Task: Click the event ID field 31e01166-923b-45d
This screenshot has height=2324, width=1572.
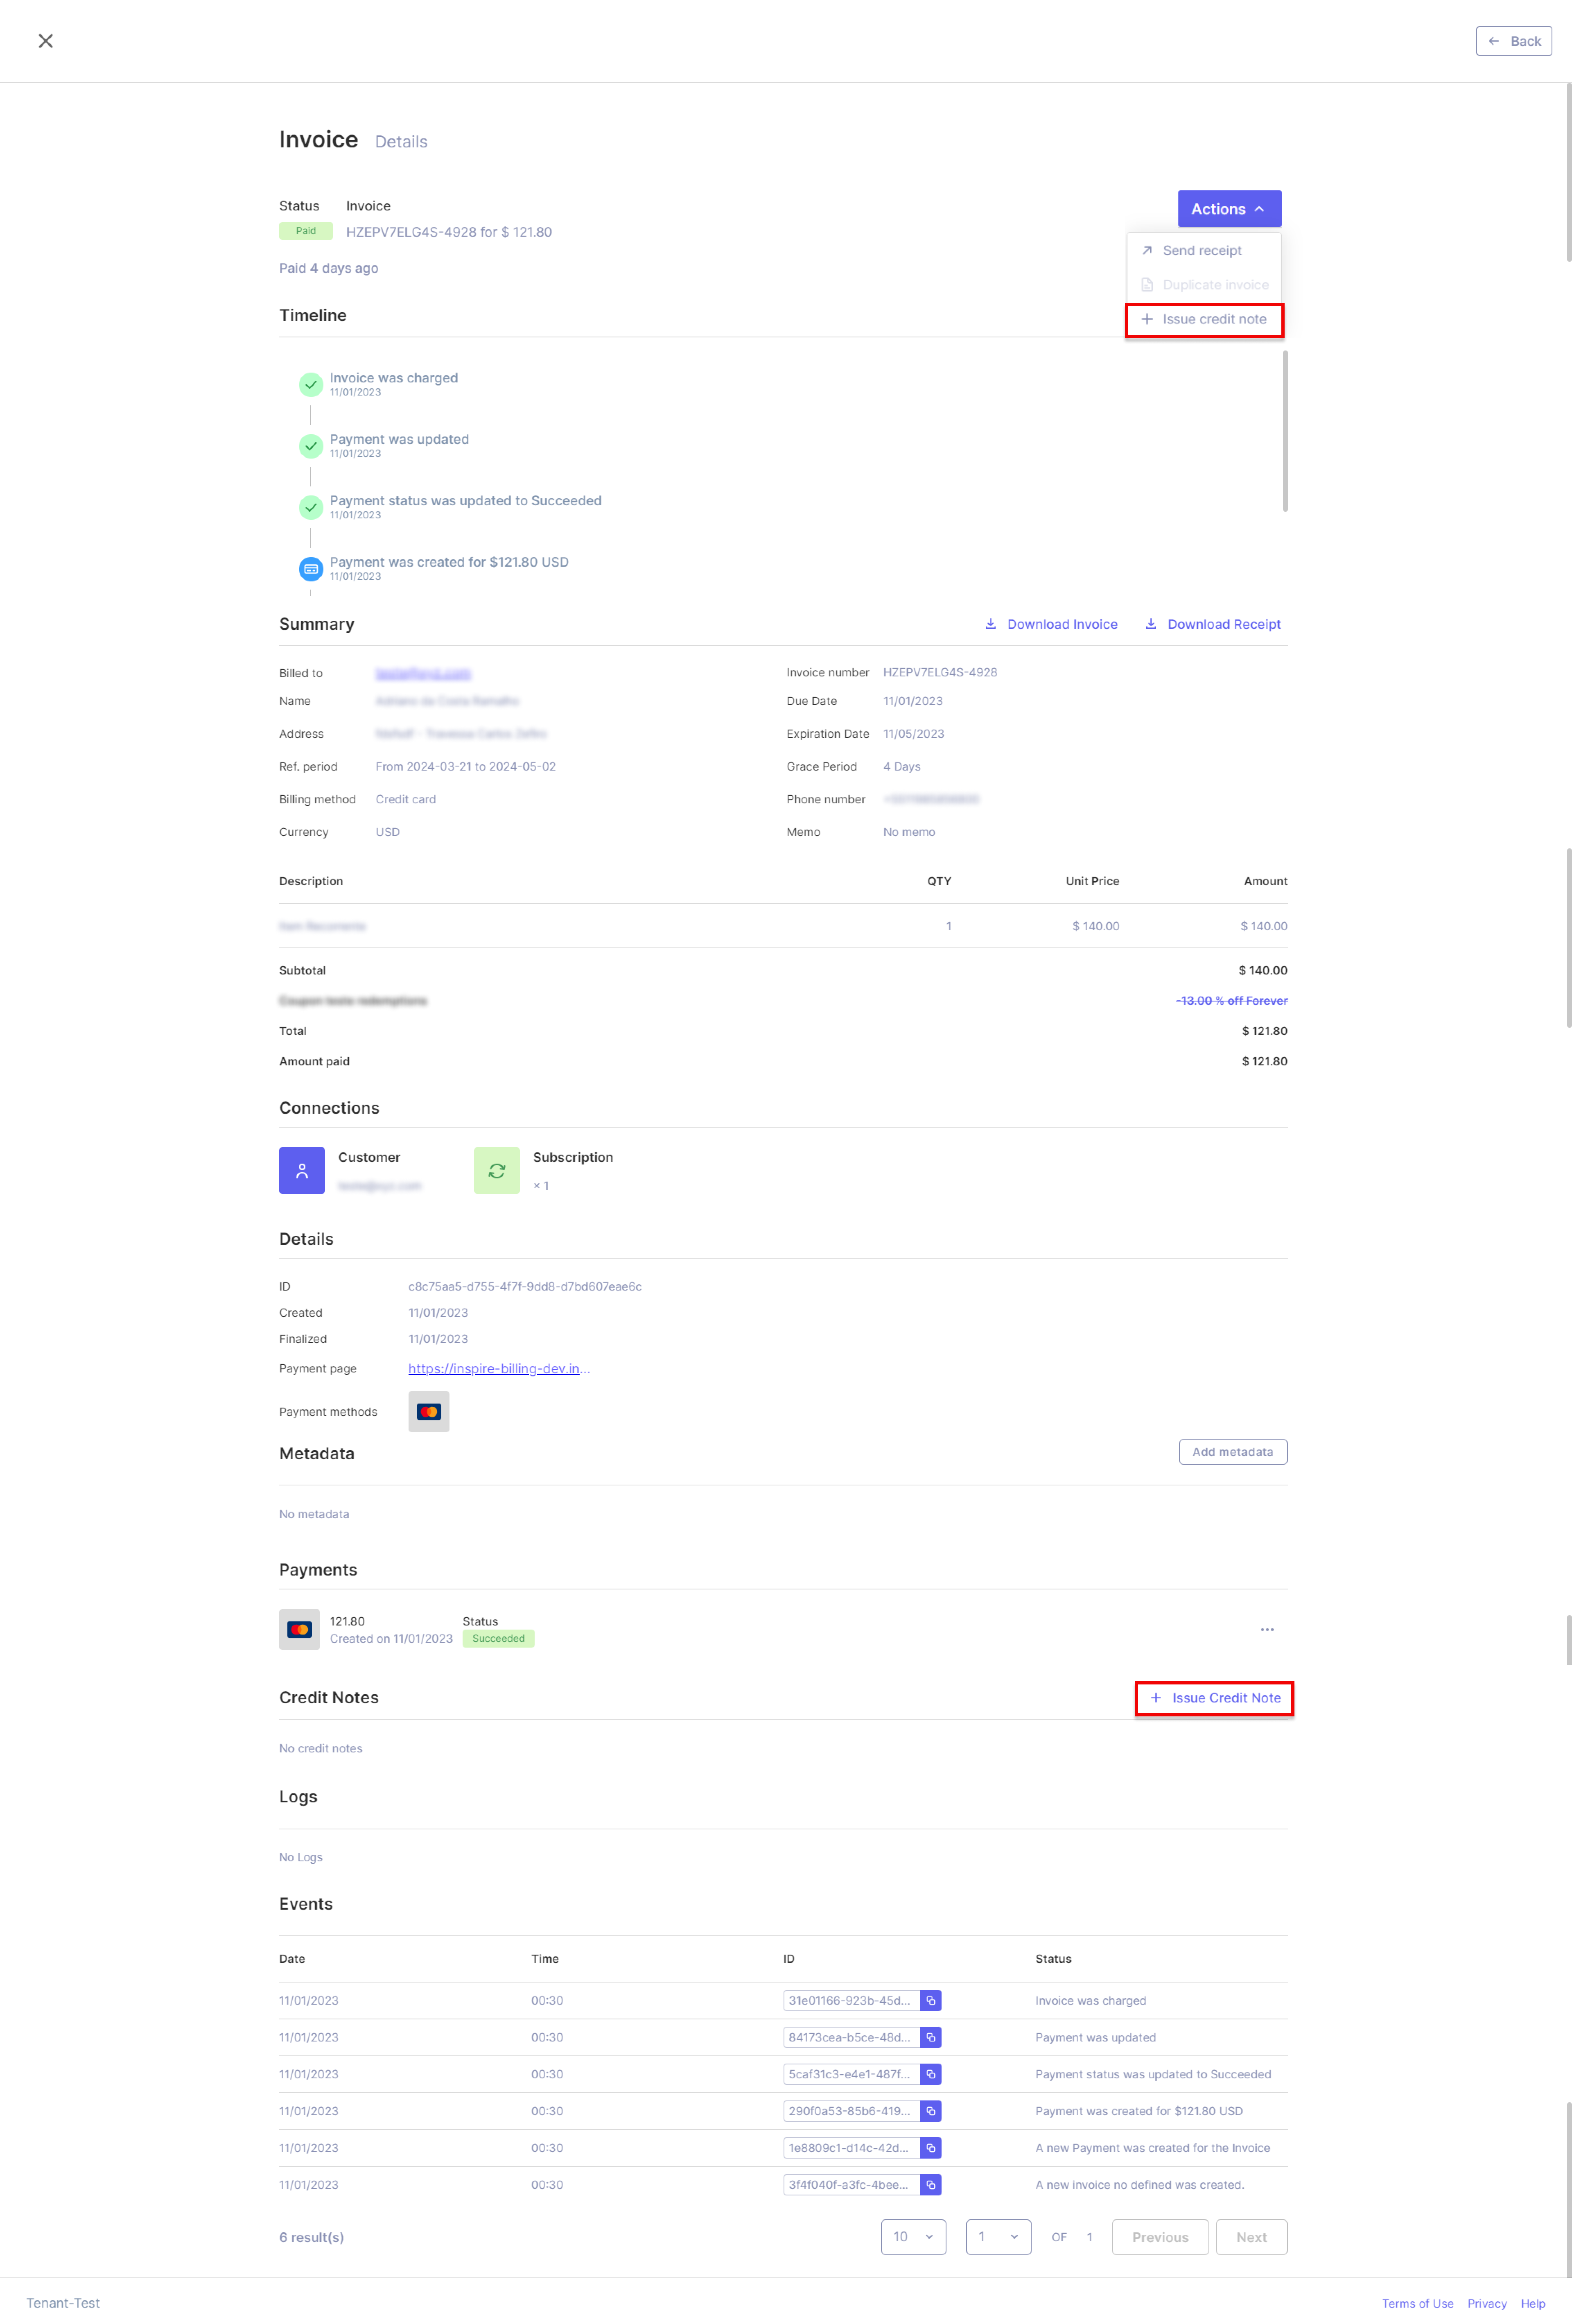Action: click(851, 2000)
